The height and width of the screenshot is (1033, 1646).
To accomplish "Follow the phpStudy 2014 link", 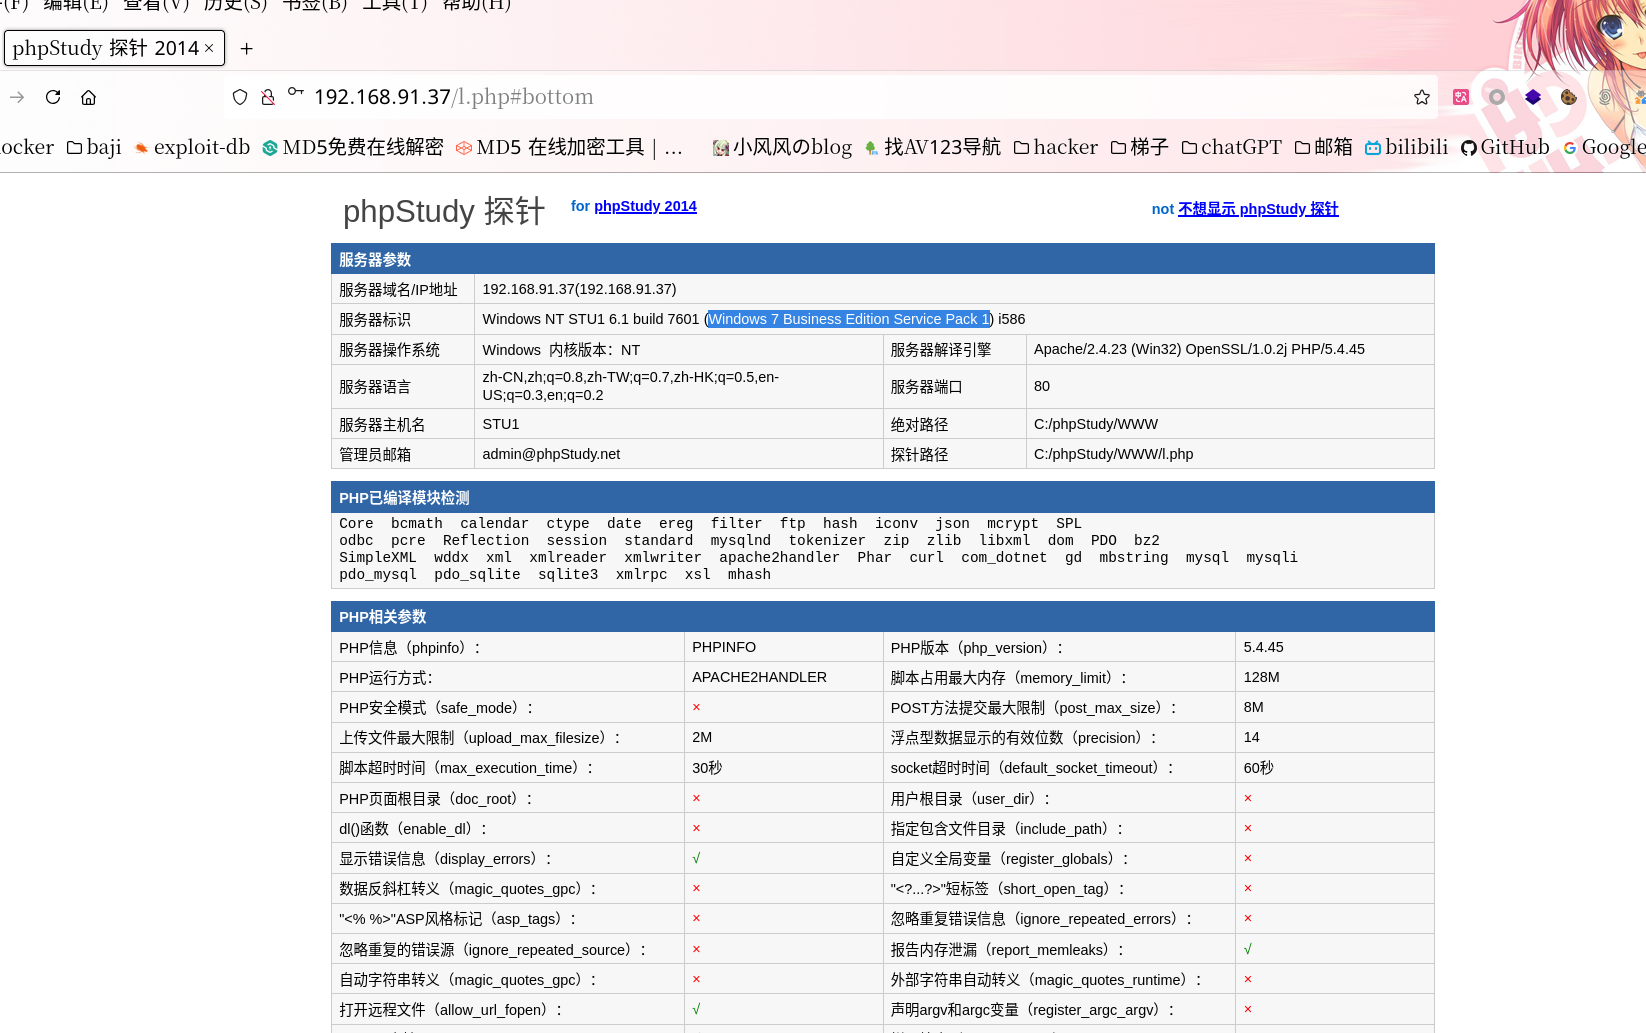I will click(645, 206).
